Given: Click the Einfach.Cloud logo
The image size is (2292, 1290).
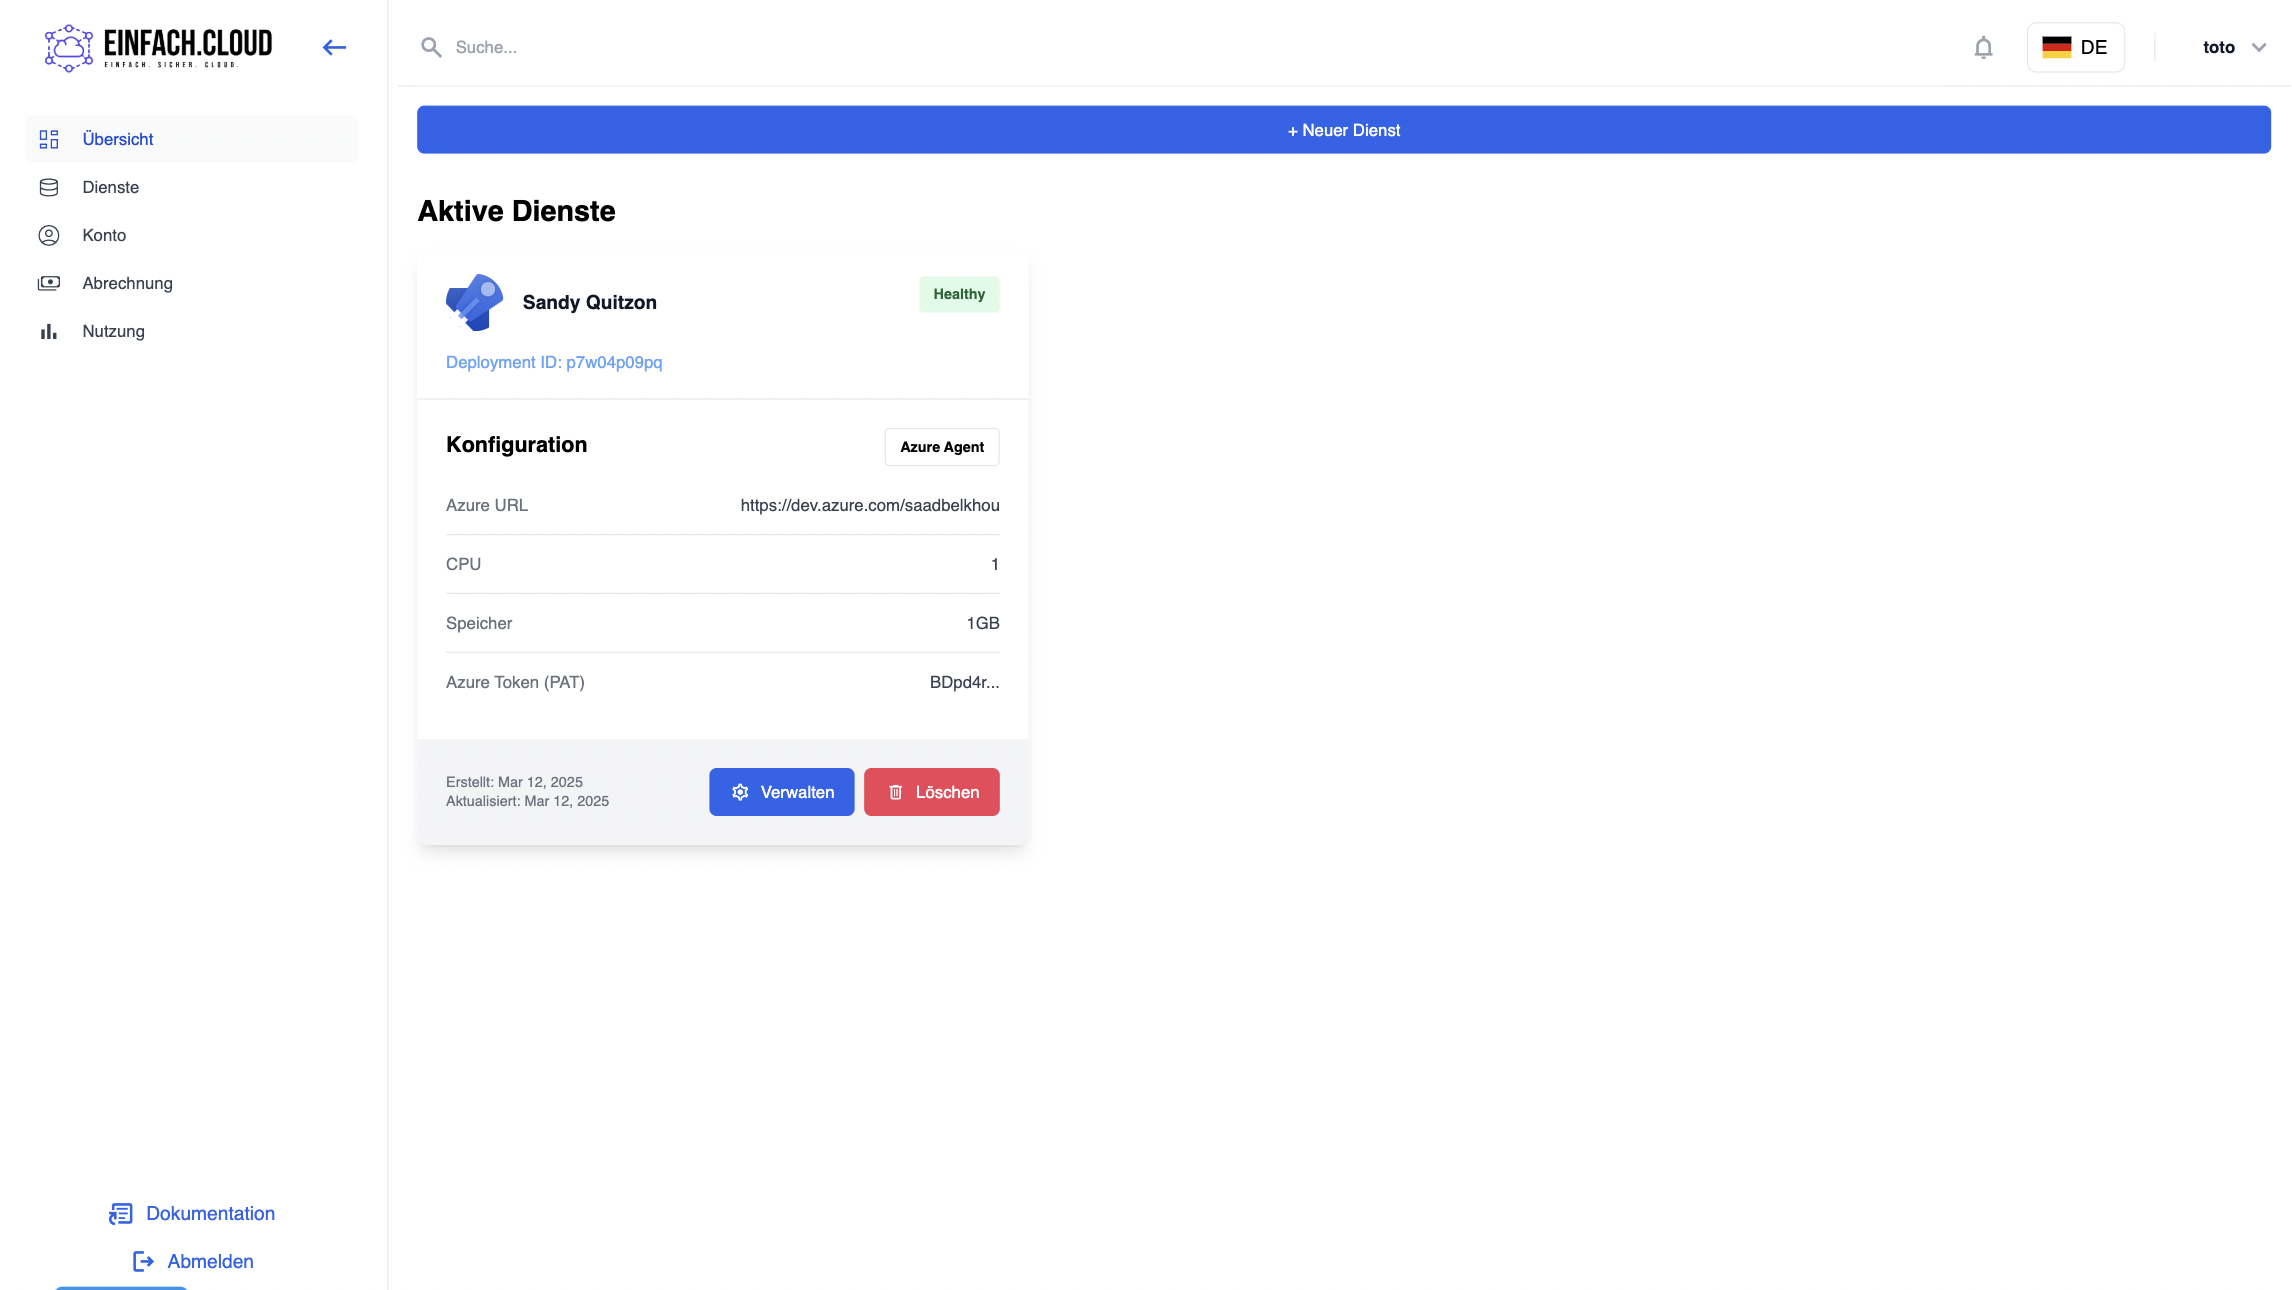Looking at the screenshot, I should click(158, 47).
